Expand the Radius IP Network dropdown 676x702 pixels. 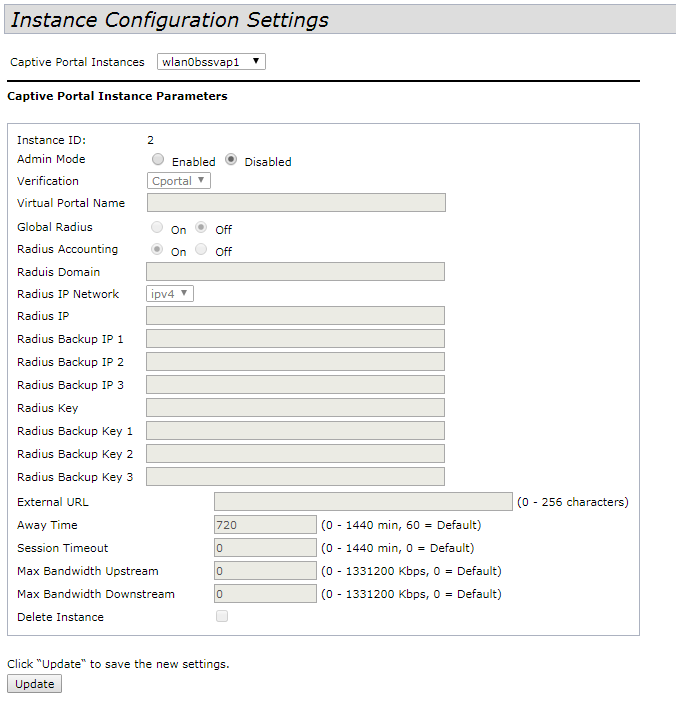[170, 294]
